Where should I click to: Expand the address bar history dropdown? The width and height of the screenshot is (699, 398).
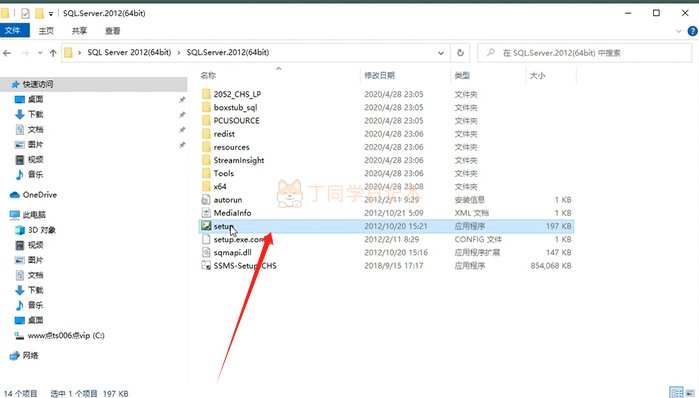[x=441, y=53]
